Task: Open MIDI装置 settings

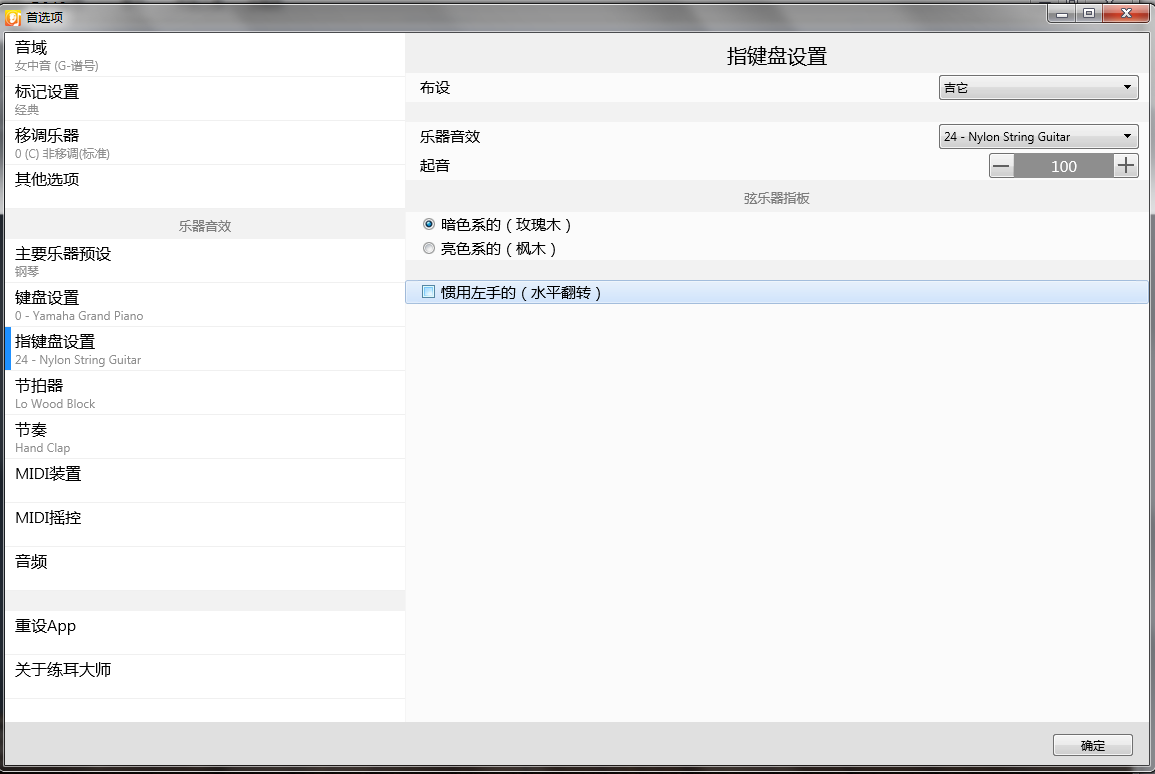Action: [x=205, y=481]
